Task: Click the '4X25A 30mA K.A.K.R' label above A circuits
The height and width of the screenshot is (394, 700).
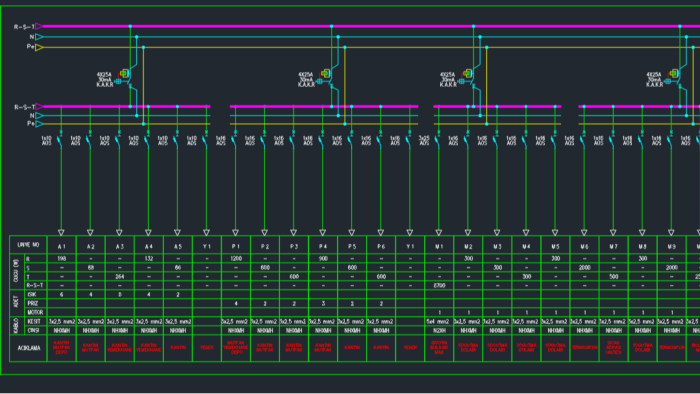Action: (x=105, y=79)
